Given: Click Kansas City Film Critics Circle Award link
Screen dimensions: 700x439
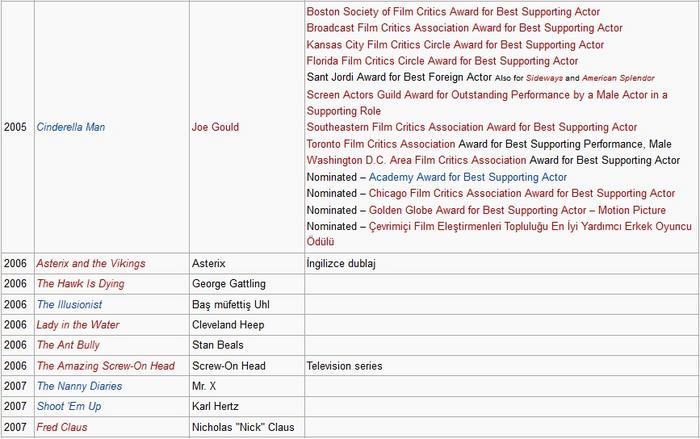Looking at the screenshot, I should pos(455,45).
